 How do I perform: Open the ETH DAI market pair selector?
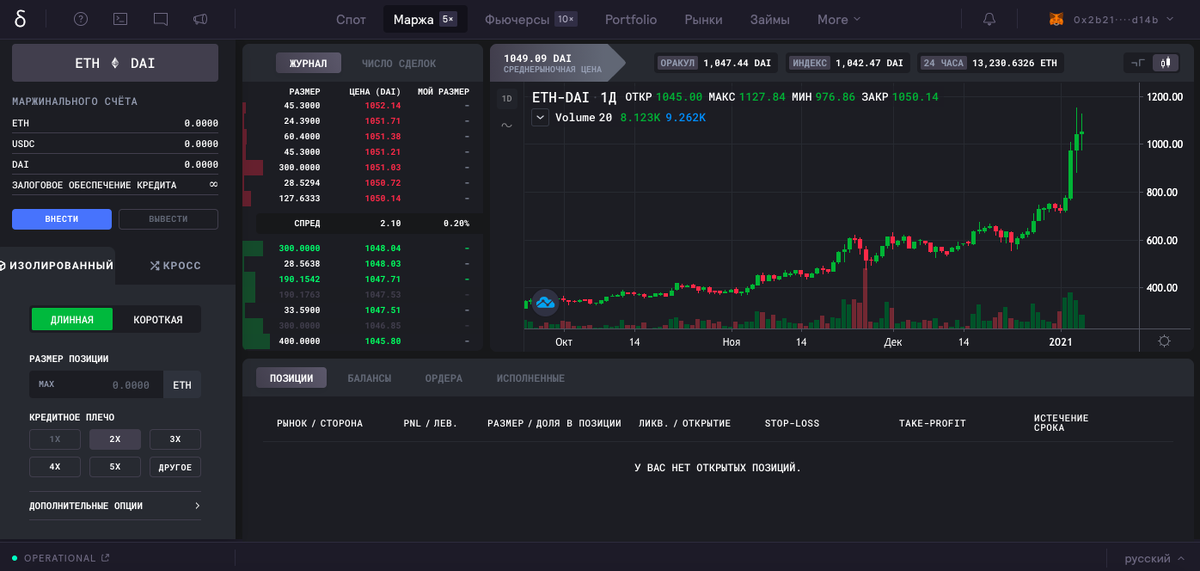point(115,63)
